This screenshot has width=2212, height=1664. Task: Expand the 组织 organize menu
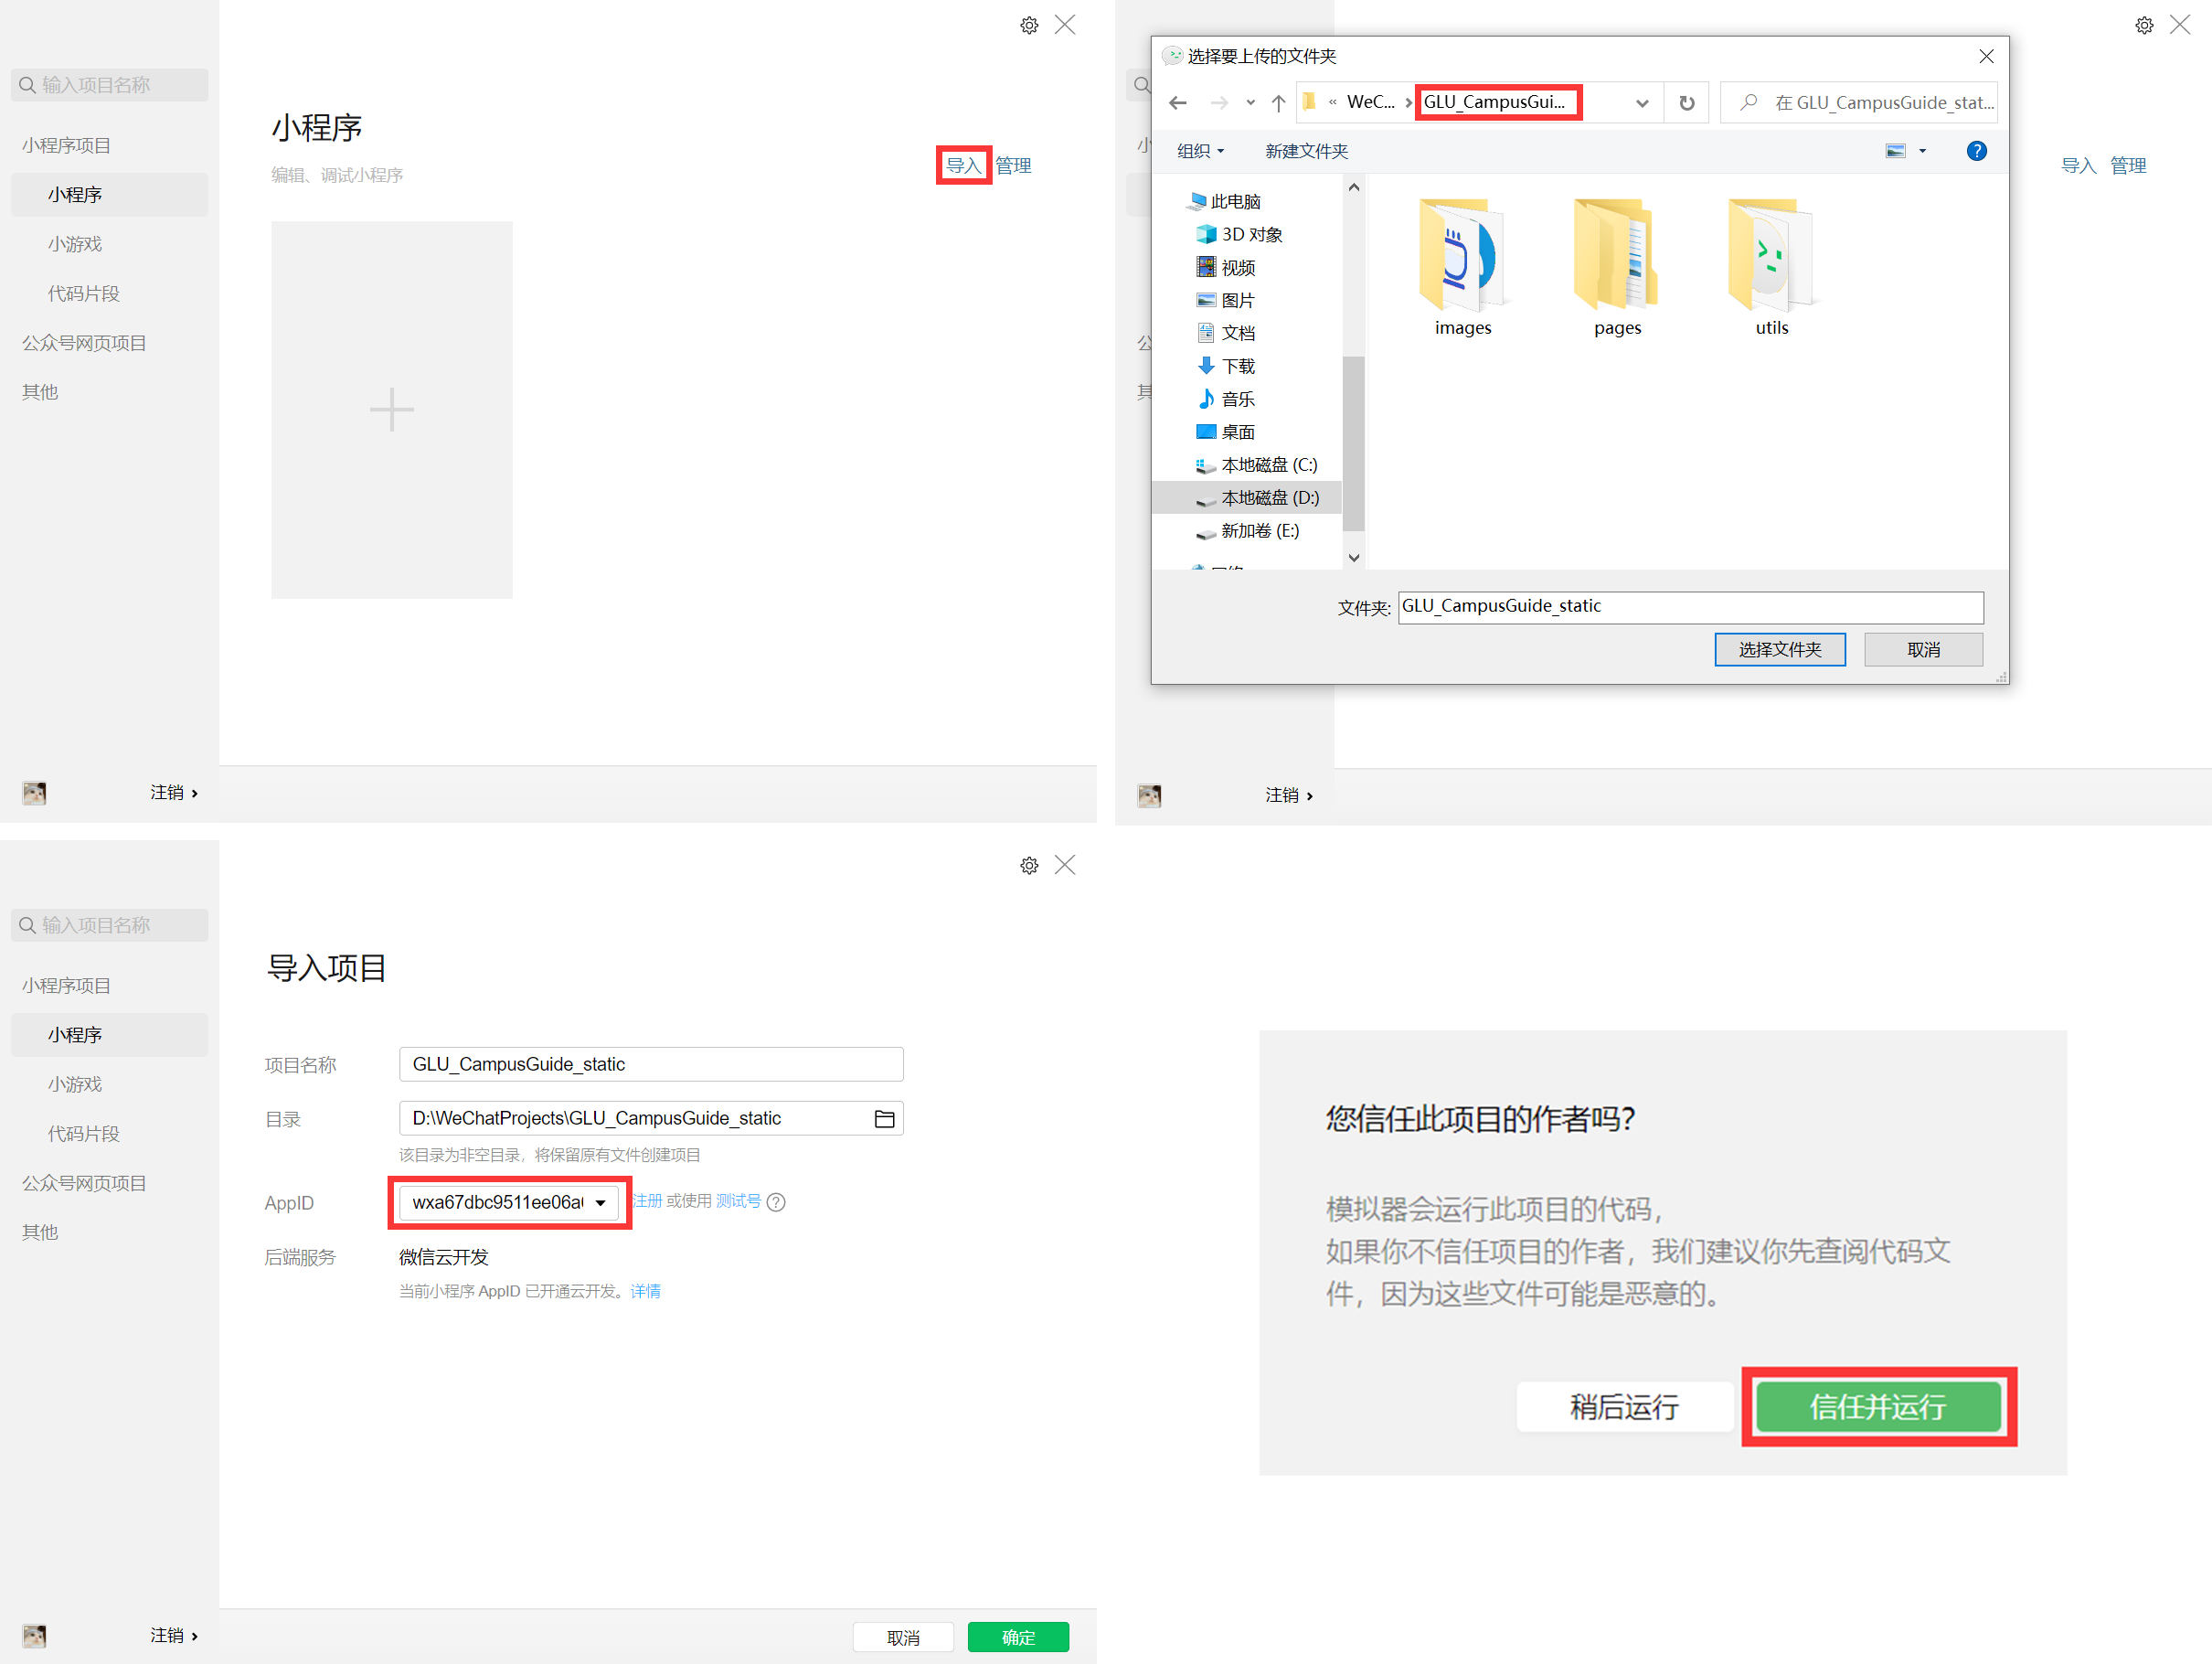point(1200,151)
